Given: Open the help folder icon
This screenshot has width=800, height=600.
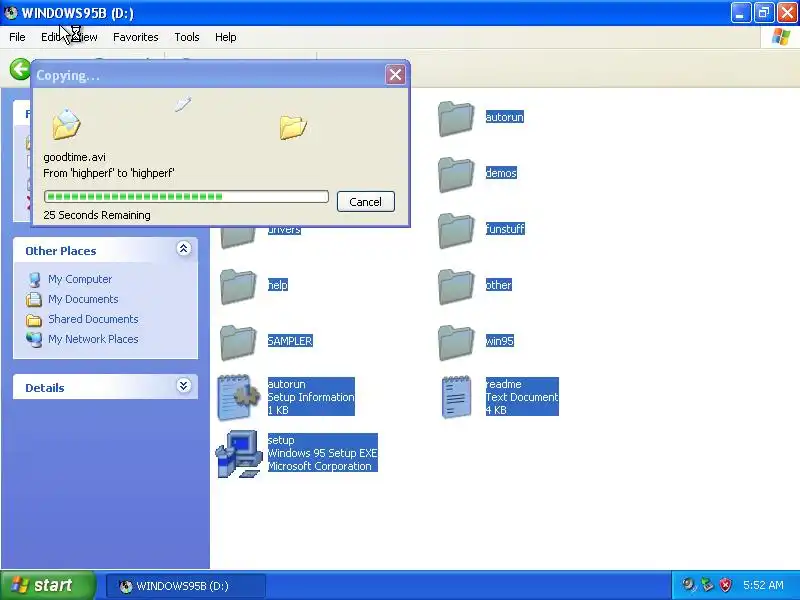Looking at the screenshot, I should click(x=238, y=287).
